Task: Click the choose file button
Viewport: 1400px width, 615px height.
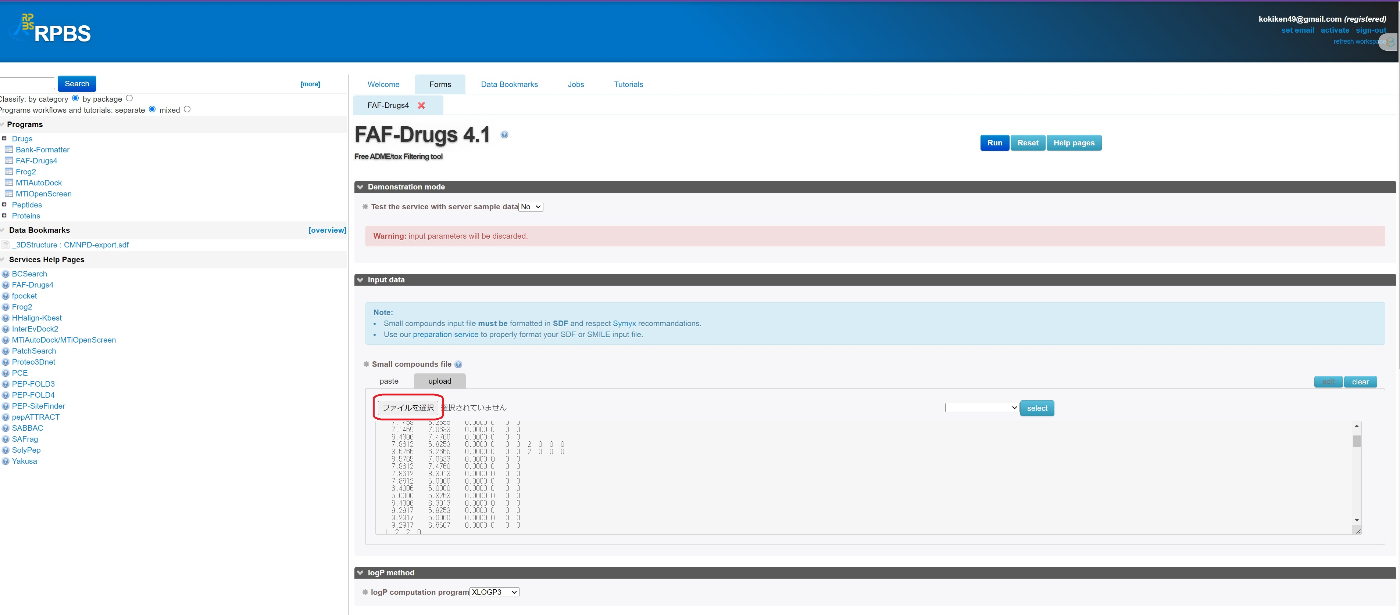Action: pyautogui.click(x=408, y=408)
